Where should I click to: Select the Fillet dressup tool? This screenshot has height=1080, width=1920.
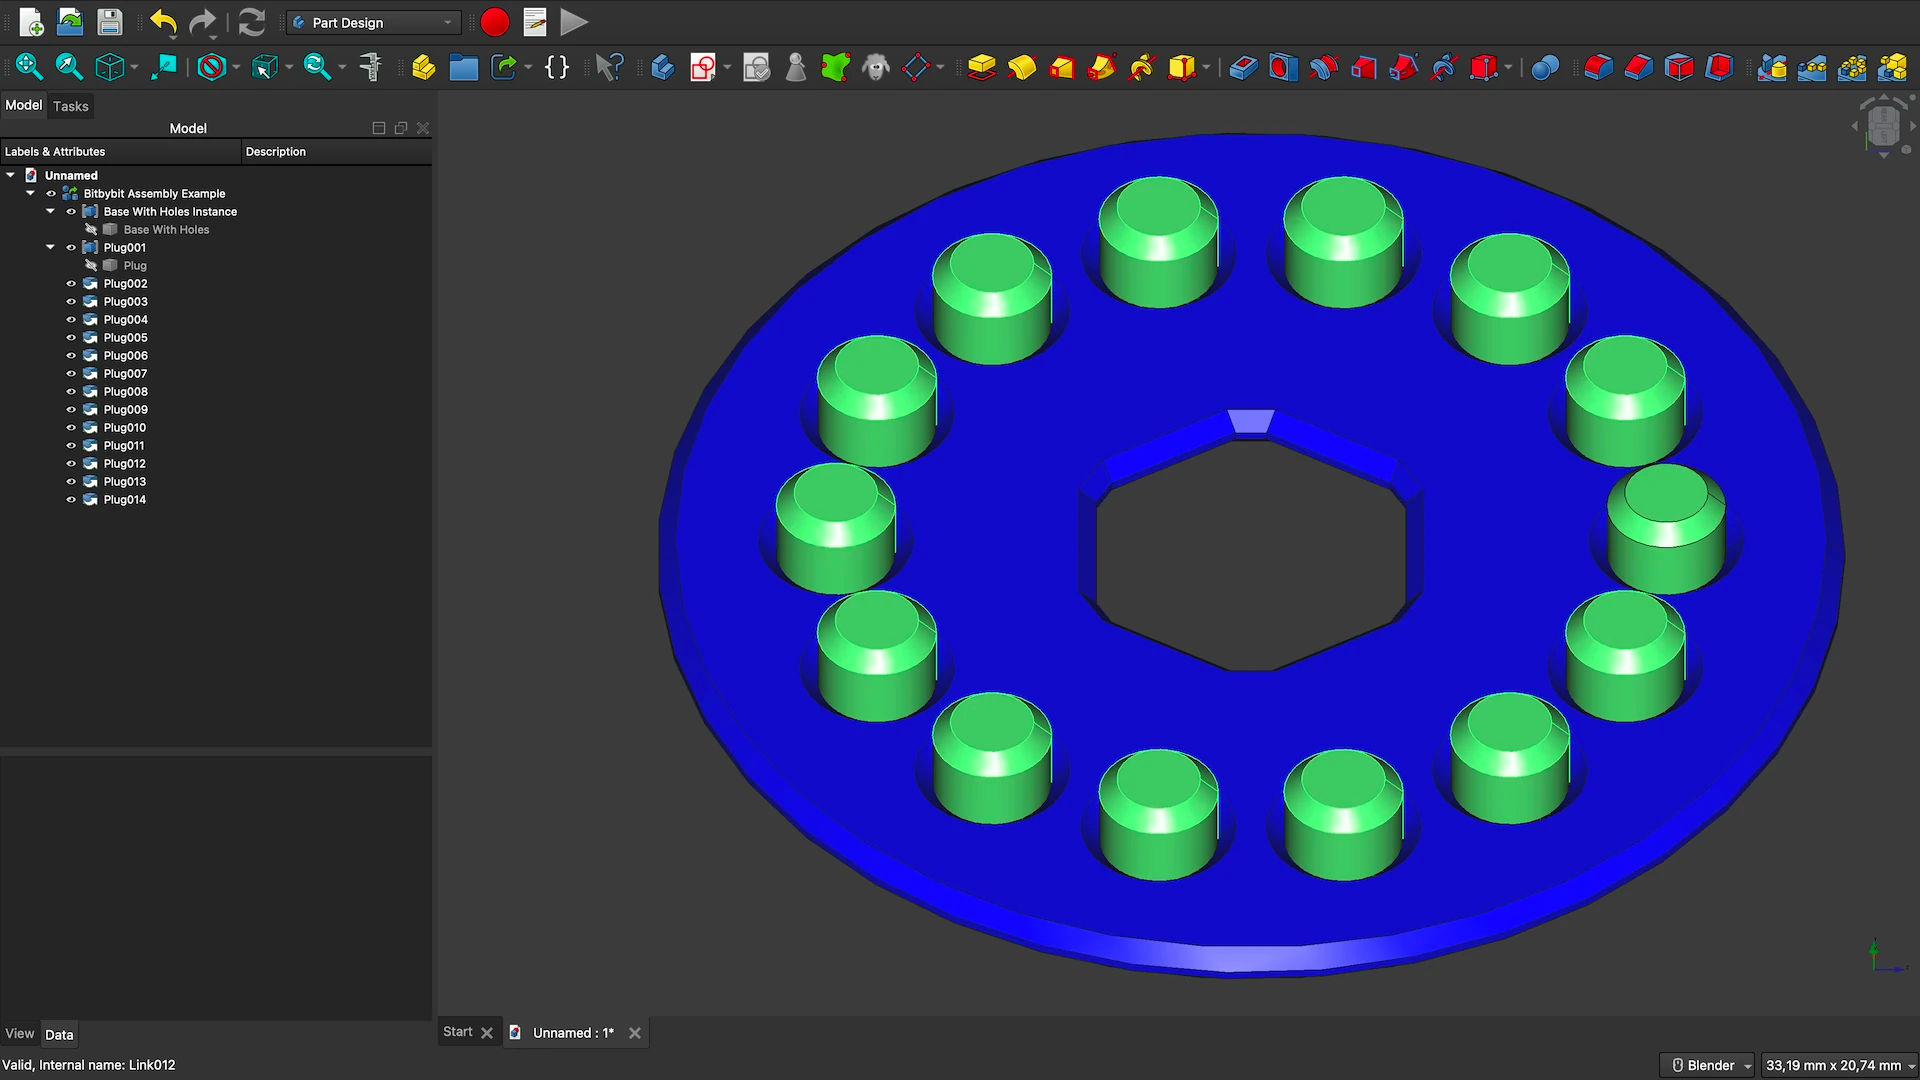click(1597, 68)
